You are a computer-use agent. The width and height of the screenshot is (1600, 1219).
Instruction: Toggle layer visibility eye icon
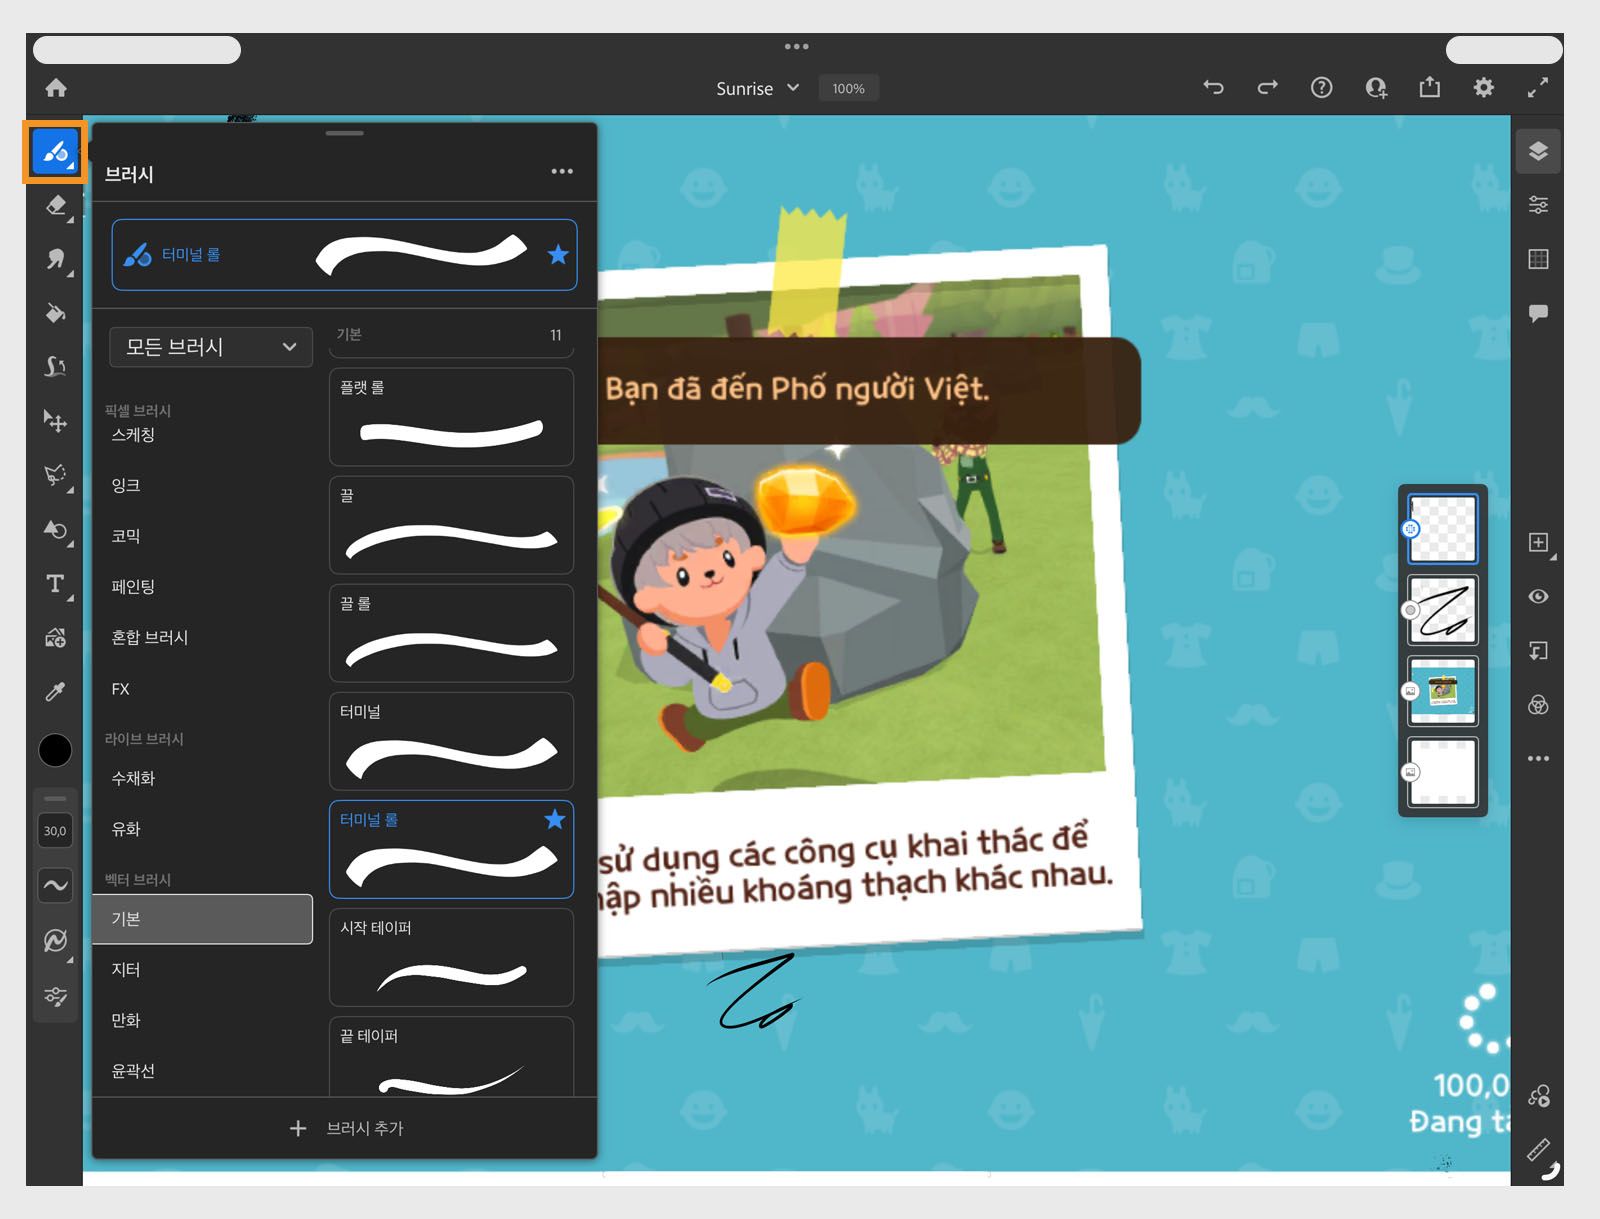click(x=1538, y=597)
